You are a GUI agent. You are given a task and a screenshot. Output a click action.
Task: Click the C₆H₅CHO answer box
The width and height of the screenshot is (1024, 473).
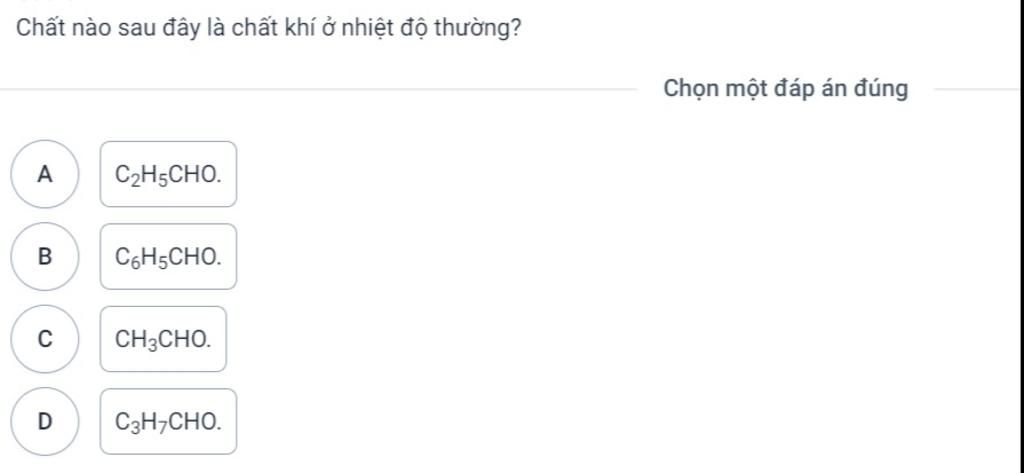tap(168, 257)
